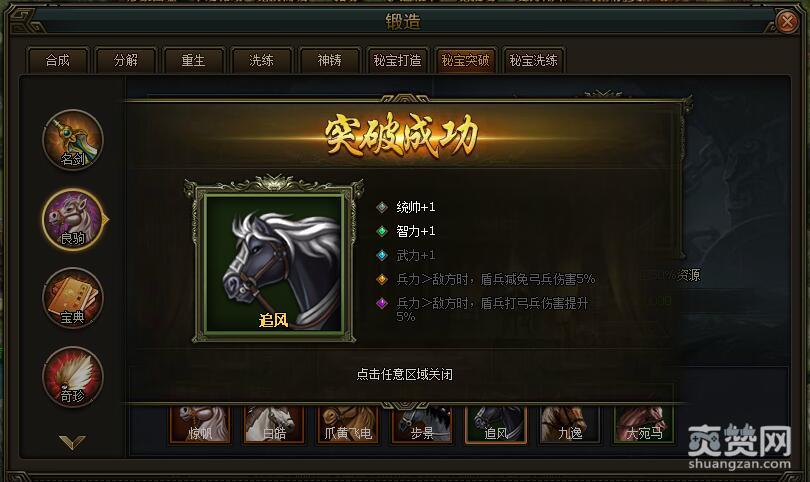Screen dimensions: 810x482
Task: Switch to the 秘宝洗练 tab
Action: pyautogui.click(x=533, y=60)
